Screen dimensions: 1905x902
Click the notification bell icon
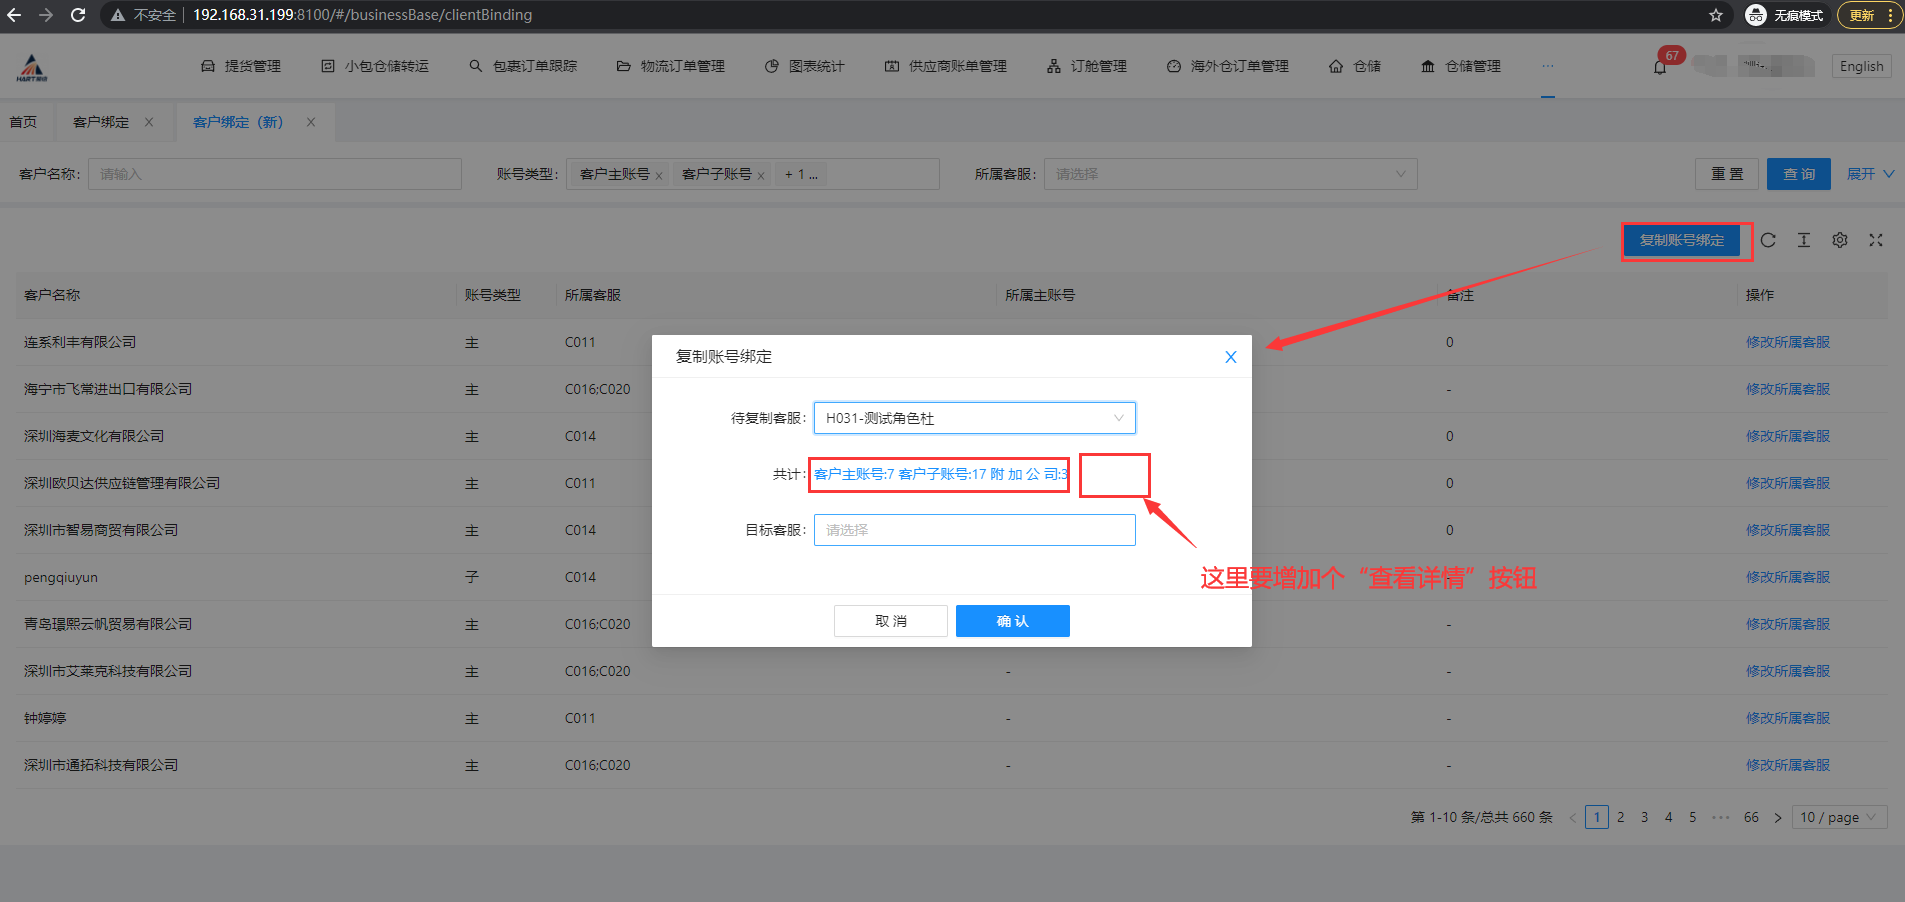pyautogui.click(x=1660, y=67)
